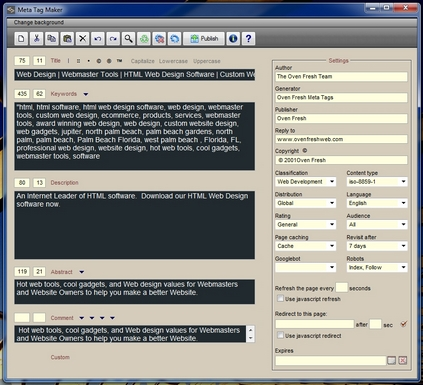
Task: Click the Paste clipboard icon
Action: pyautogui.click(x=67, y=39)
